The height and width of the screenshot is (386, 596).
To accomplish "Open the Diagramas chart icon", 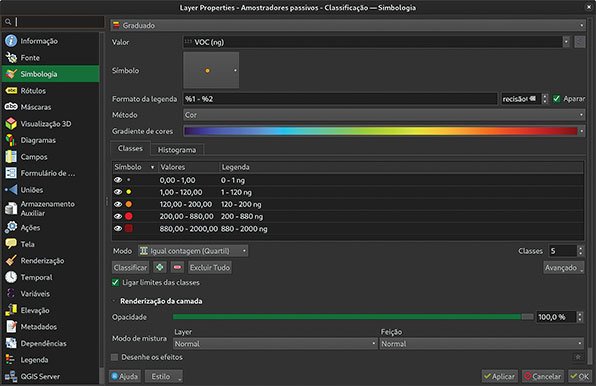I will 11,140.
